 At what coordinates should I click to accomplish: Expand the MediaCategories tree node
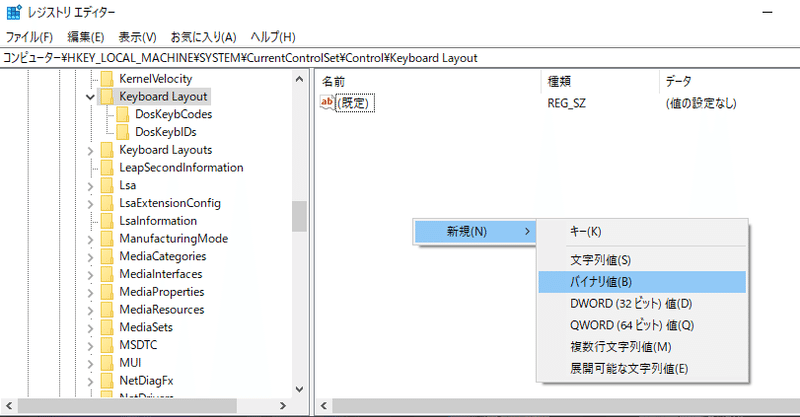(x=90, y=257)
